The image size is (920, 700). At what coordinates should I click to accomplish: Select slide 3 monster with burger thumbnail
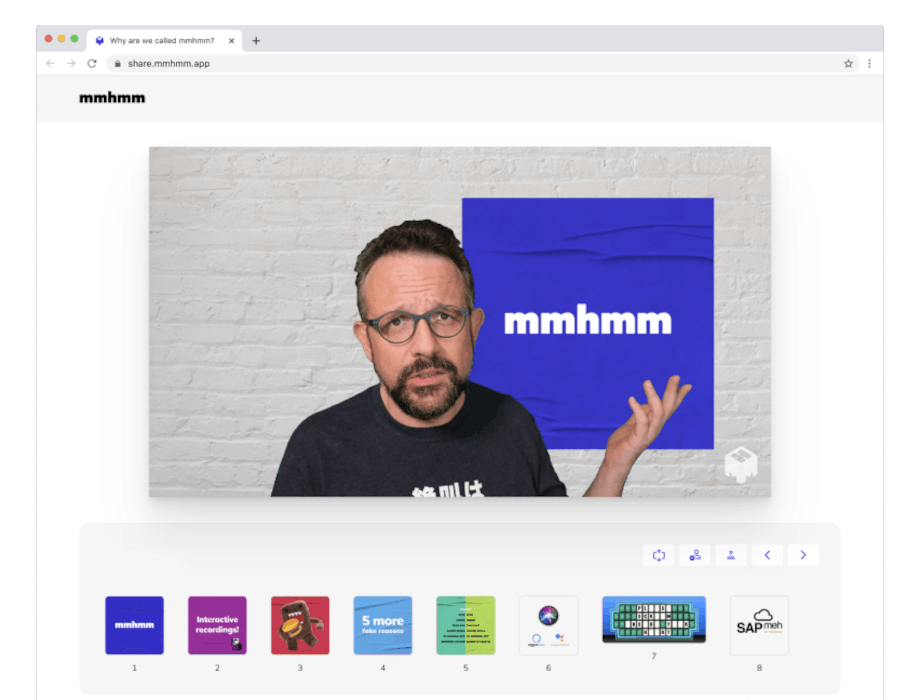[x=300, y=625]
